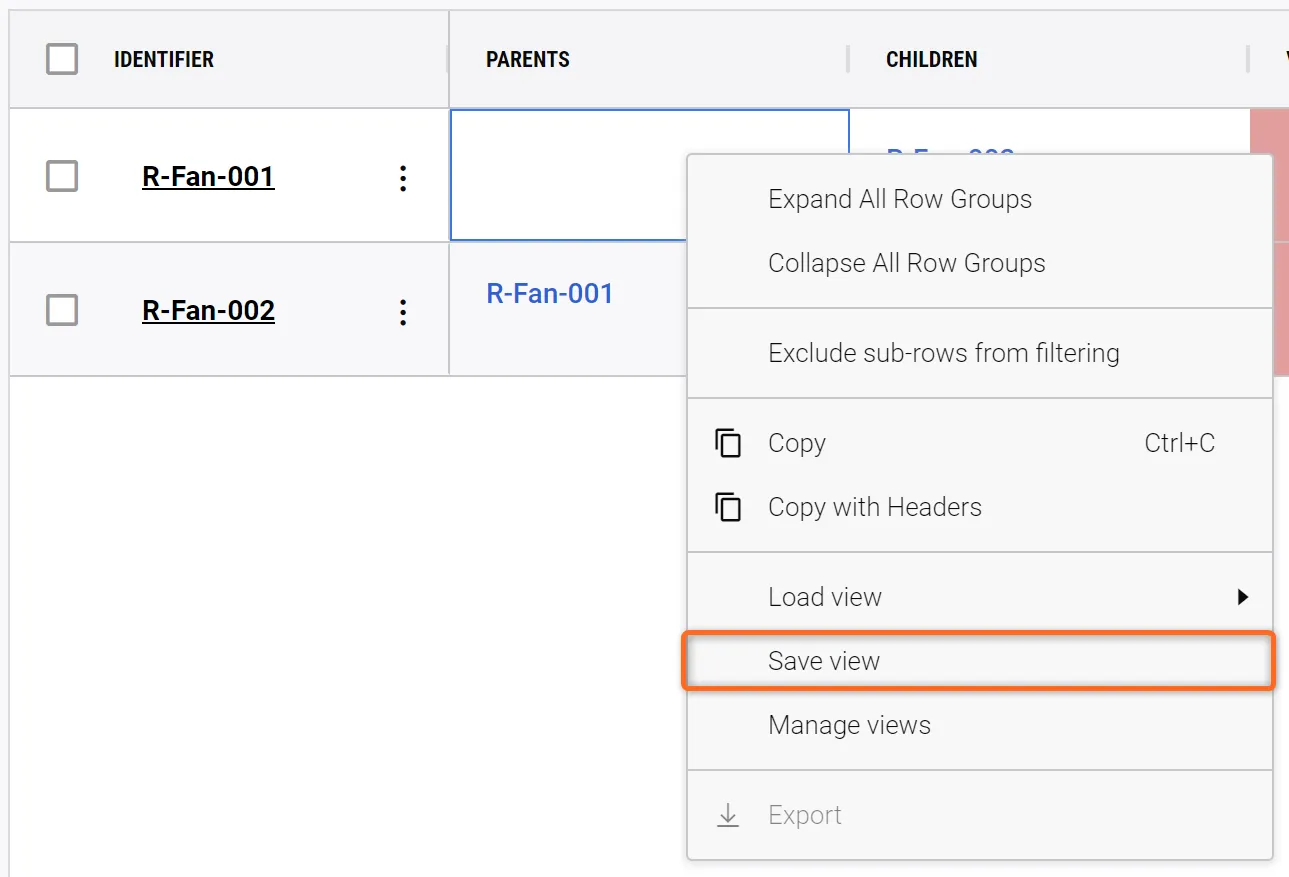1289x877 pixels.
Task: Open the R-Fan-001 identifier link
Action: [x=208, y=177]
